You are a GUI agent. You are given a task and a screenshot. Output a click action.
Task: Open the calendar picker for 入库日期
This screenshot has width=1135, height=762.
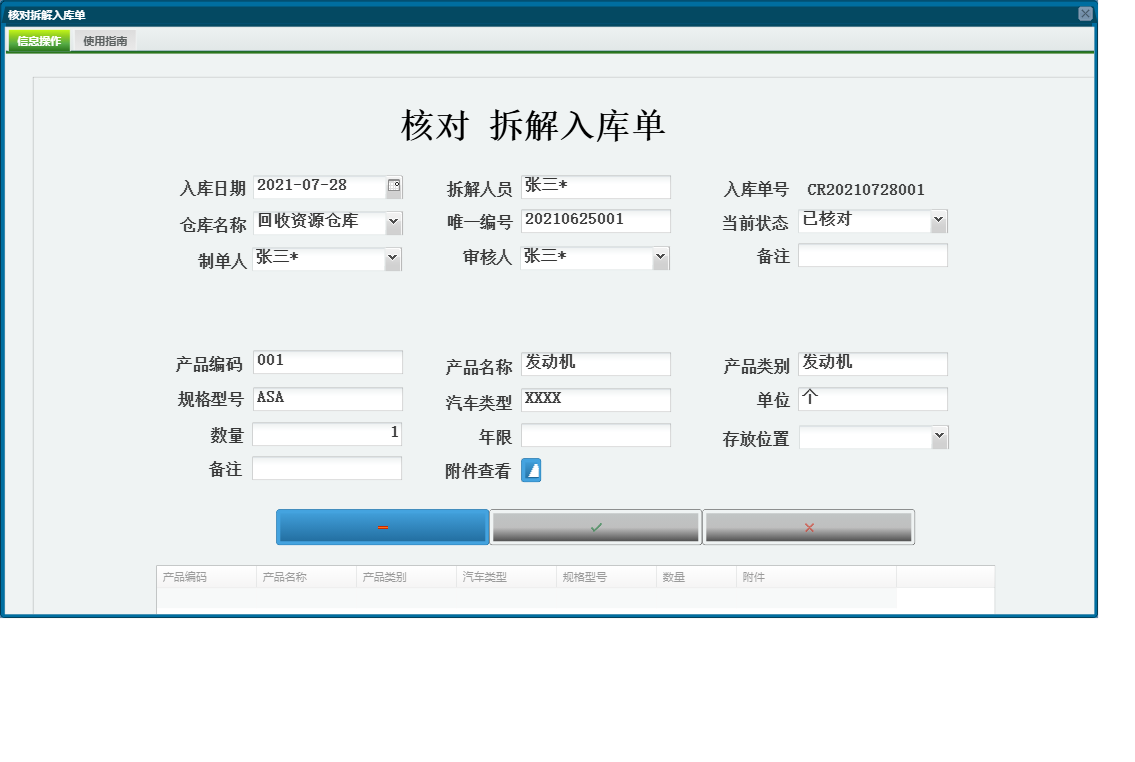(x=395, y=185)
